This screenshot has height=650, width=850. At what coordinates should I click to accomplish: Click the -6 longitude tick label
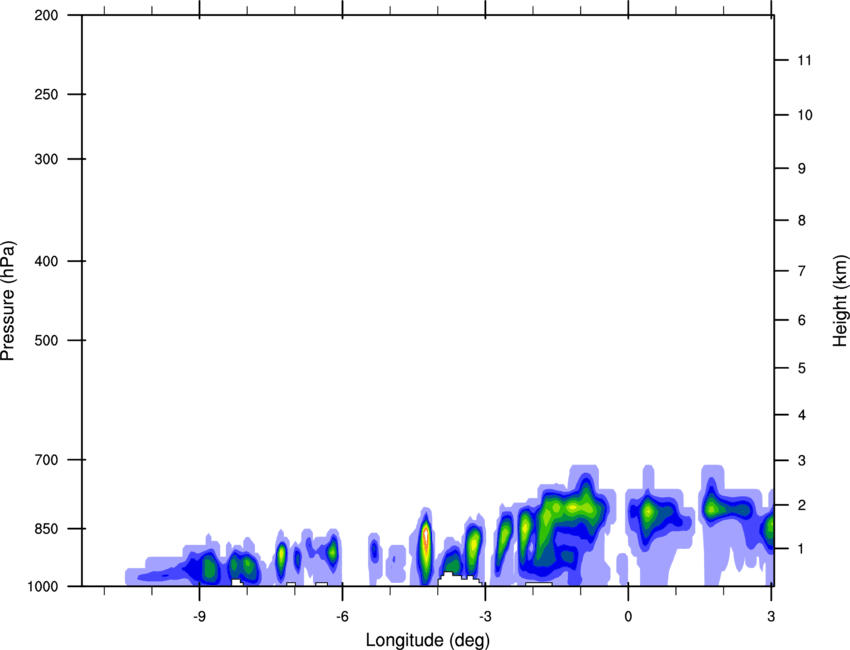tap(342, 616)
